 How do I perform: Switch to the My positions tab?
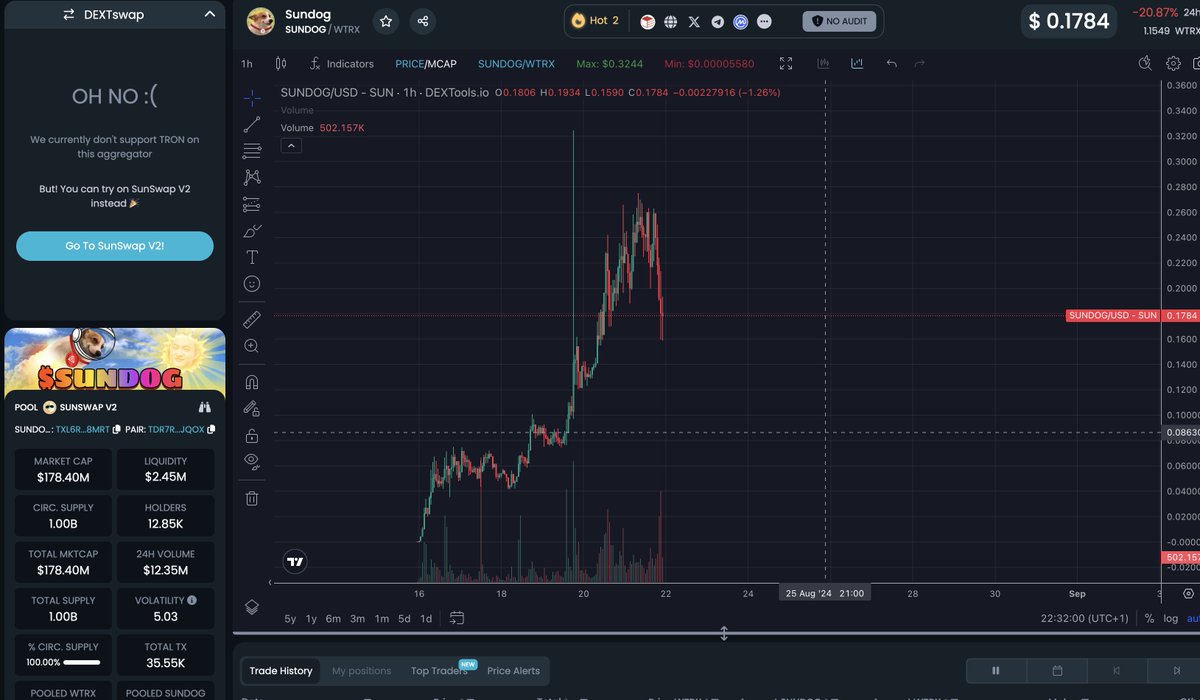coord(362,671)
